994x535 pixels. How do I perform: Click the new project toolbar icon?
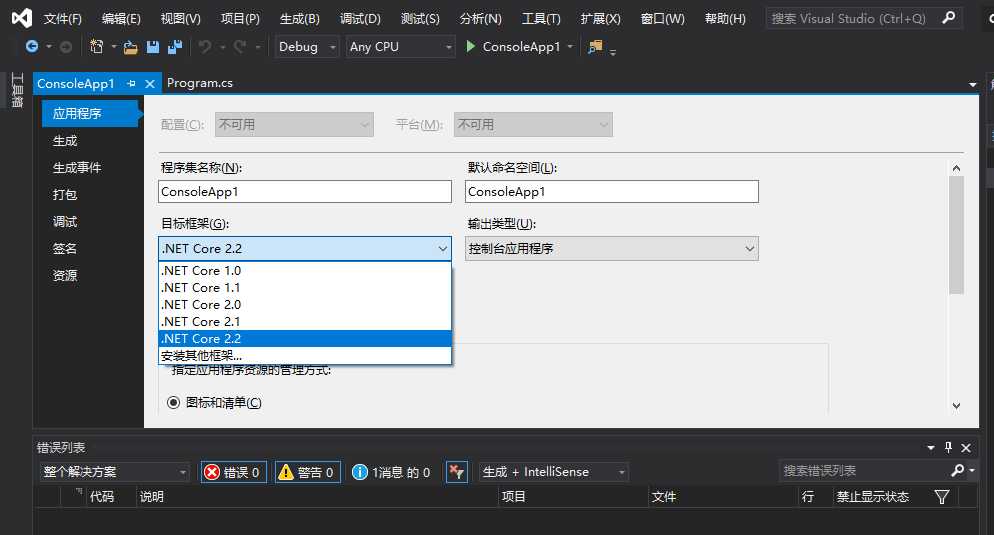pos(97,46)
